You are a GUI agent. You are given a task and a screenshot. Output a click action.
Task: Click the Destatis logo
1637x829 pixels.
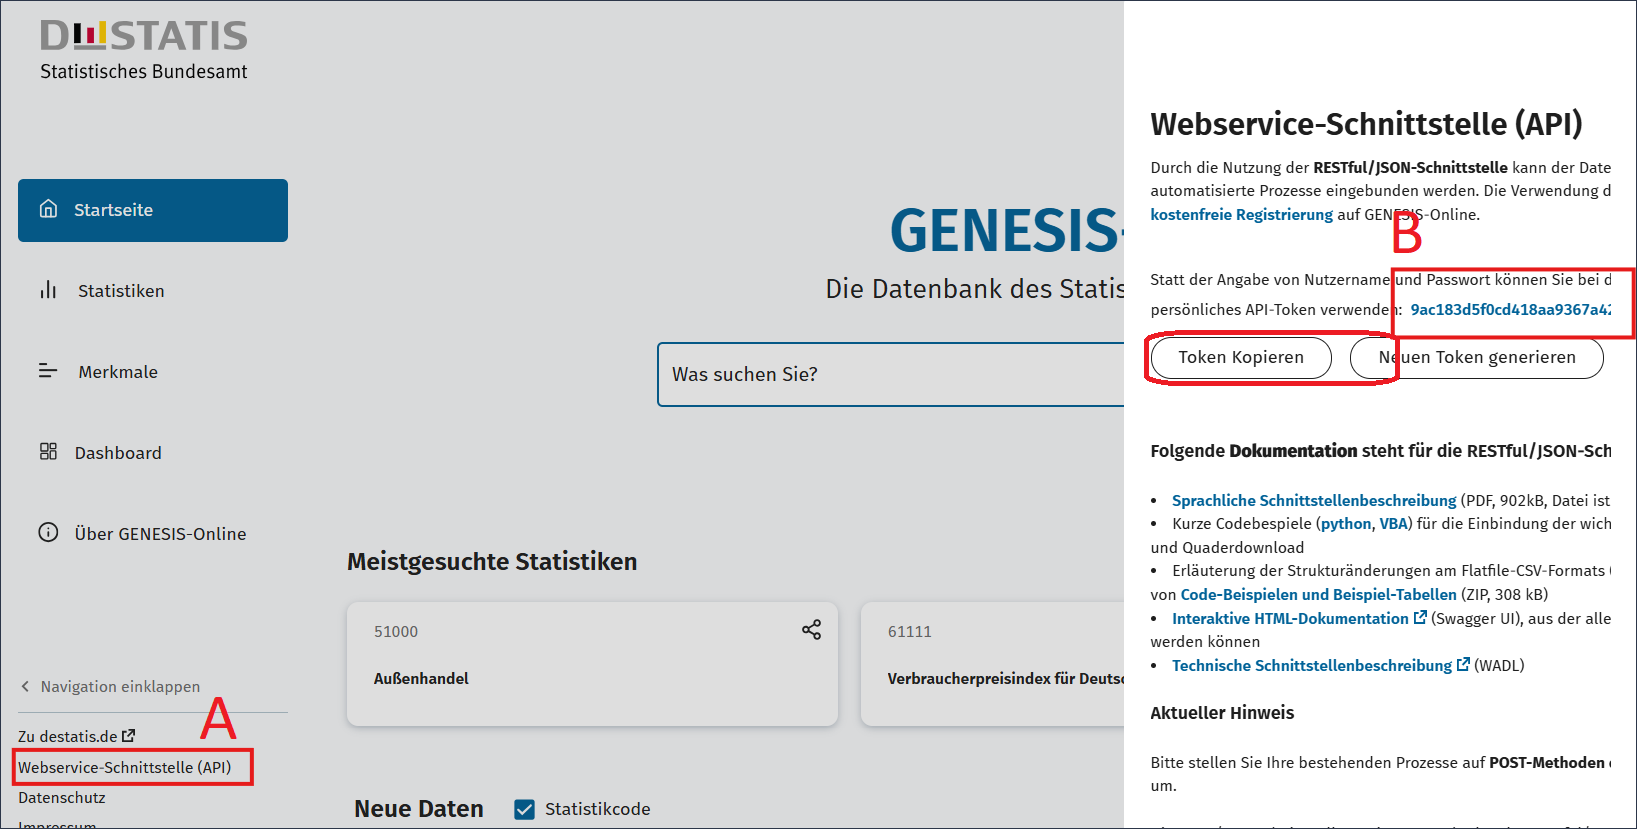point(144,50)
